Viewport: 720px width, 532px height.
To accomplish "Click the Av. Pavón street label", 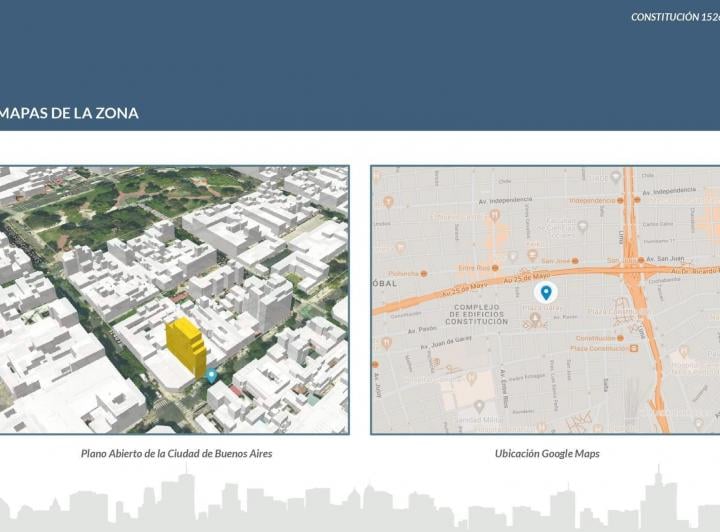I will 422,330.
